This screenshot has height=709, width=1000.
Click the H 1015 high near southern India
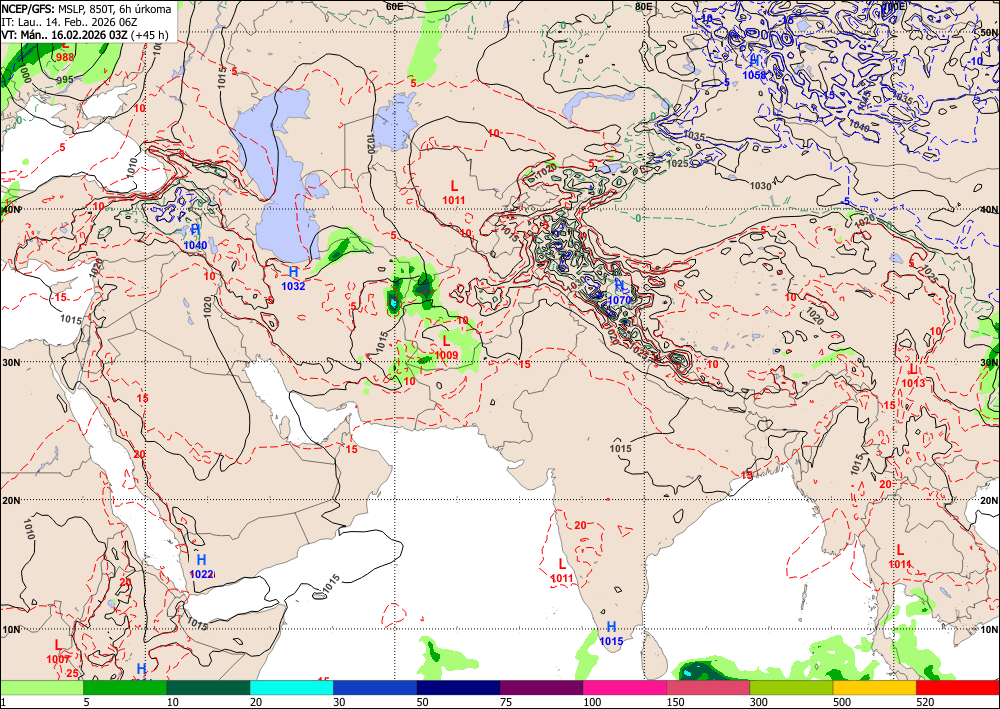(611, 634)
